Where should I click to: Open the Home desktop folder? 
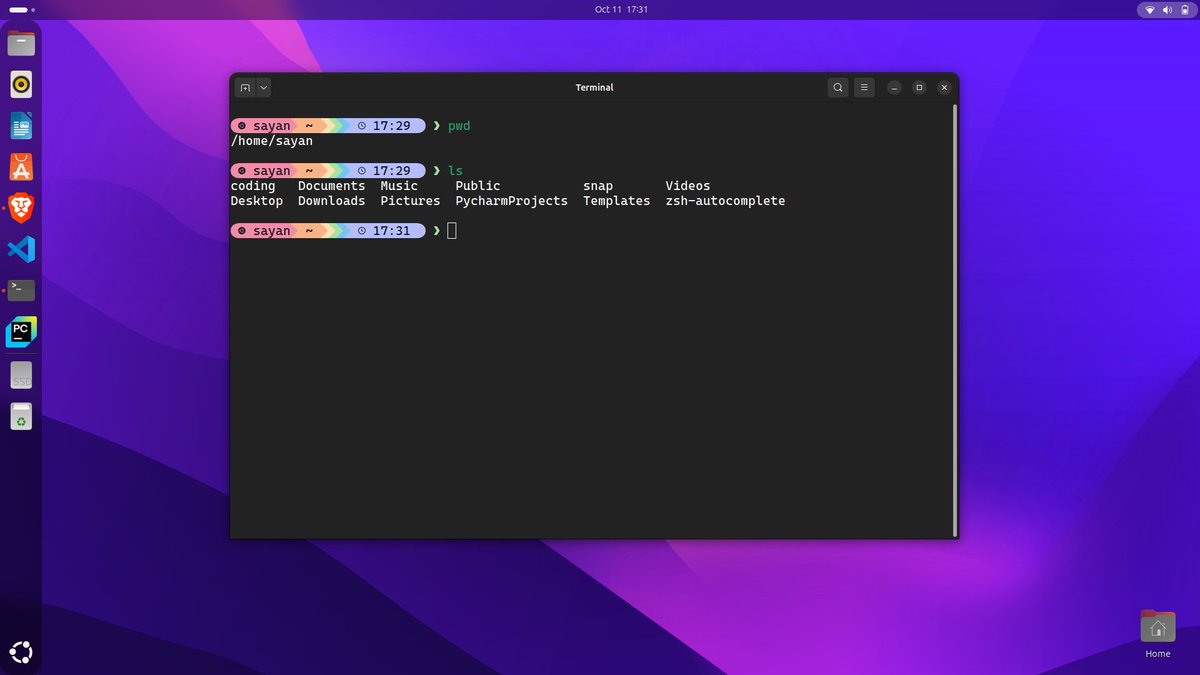[x=1158, y=634]
